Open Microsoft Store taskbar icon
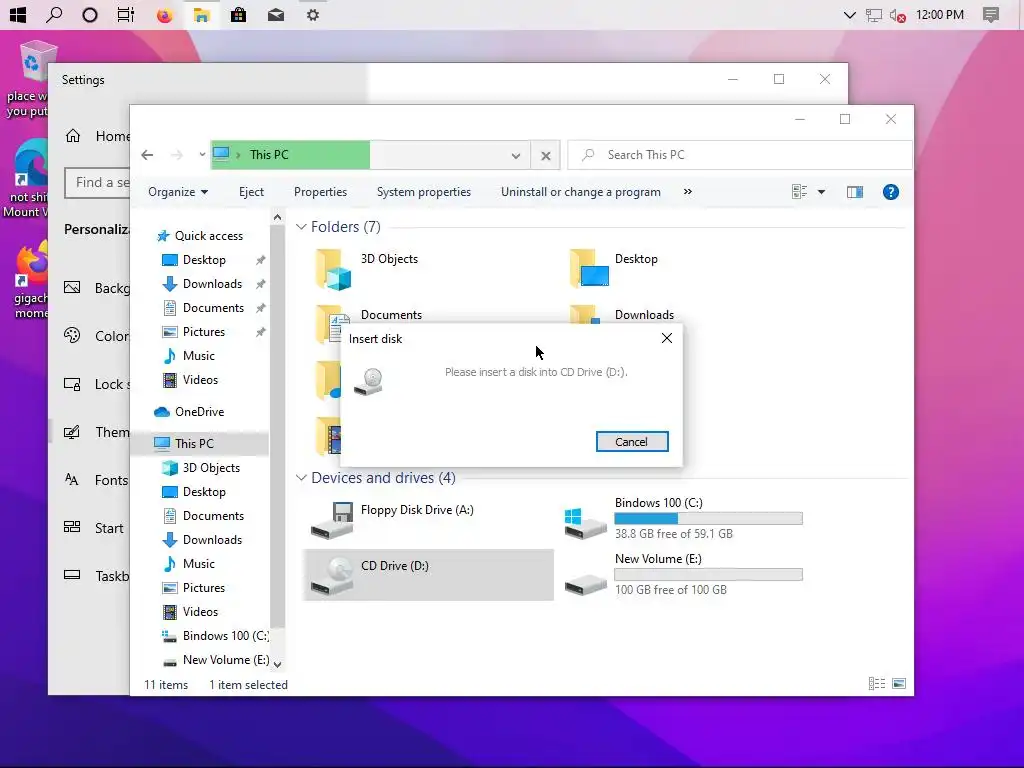This screenshot has height=768, width=1024. pyautogui.click(x=238, y=14)
